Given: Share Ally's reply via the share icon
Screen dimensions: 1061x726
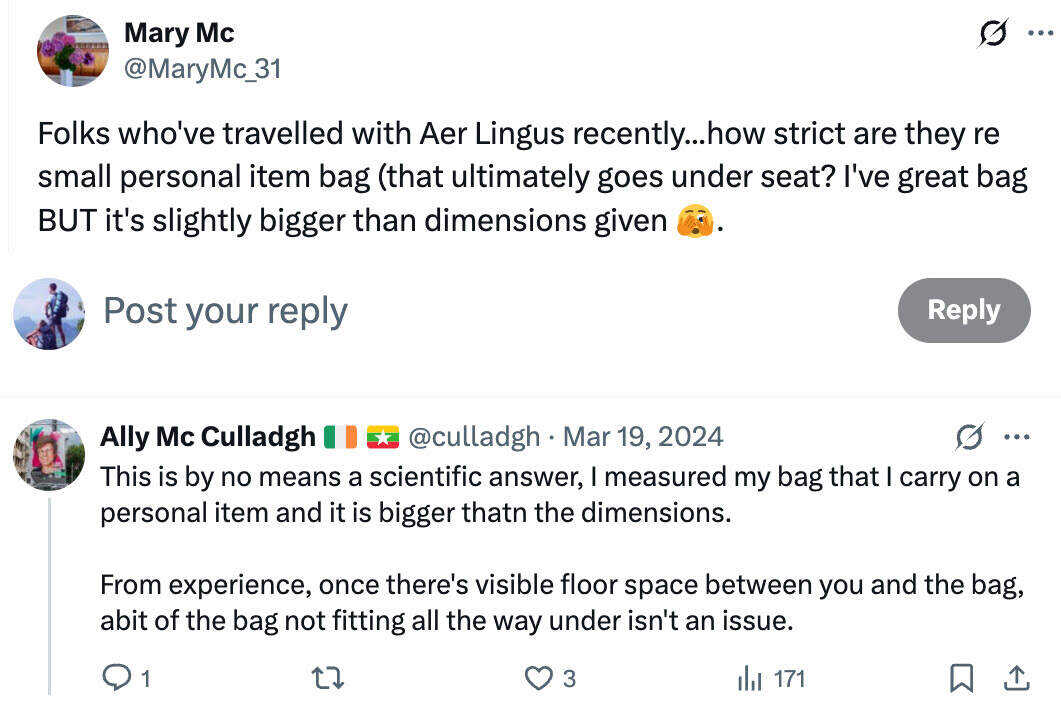Looking at the screenshot, I should pyautogui.click(x=1016, y=677).
